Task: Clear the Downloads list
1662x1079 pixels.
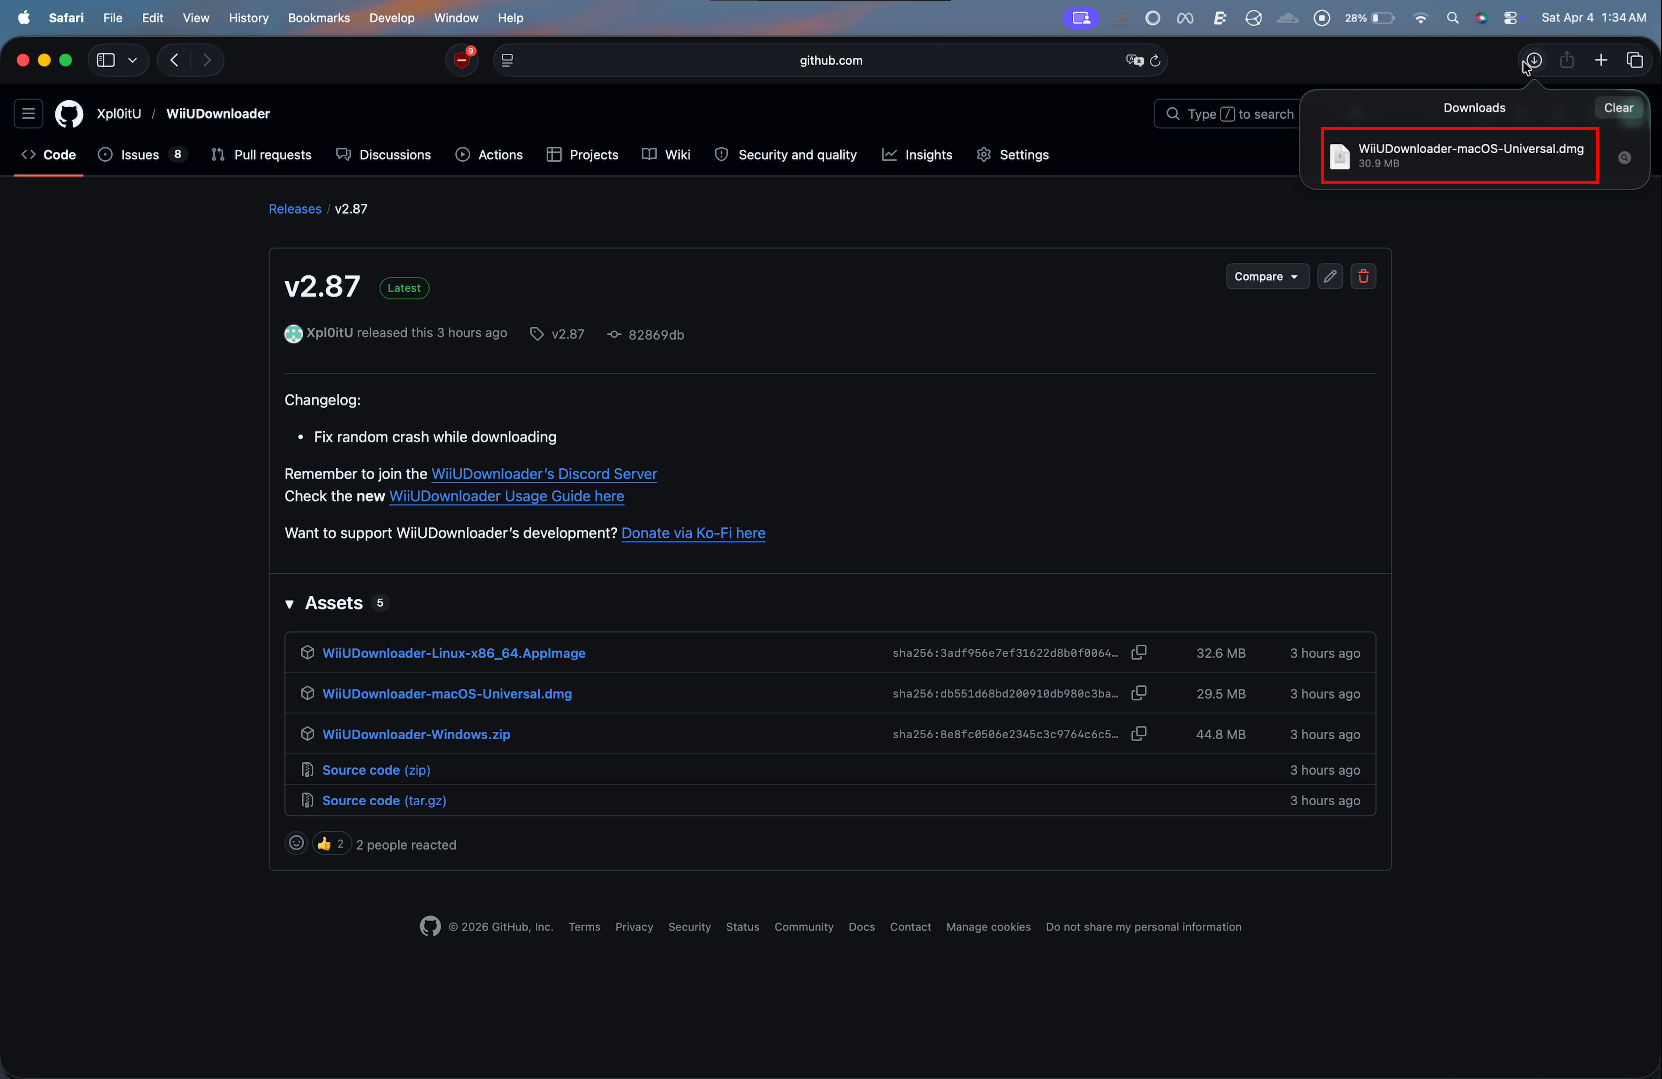Action: (x=1617, y=108)
